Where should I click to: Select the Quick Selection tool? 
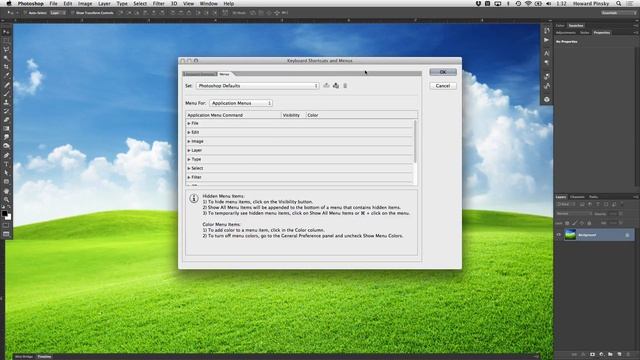pos(6,58)
